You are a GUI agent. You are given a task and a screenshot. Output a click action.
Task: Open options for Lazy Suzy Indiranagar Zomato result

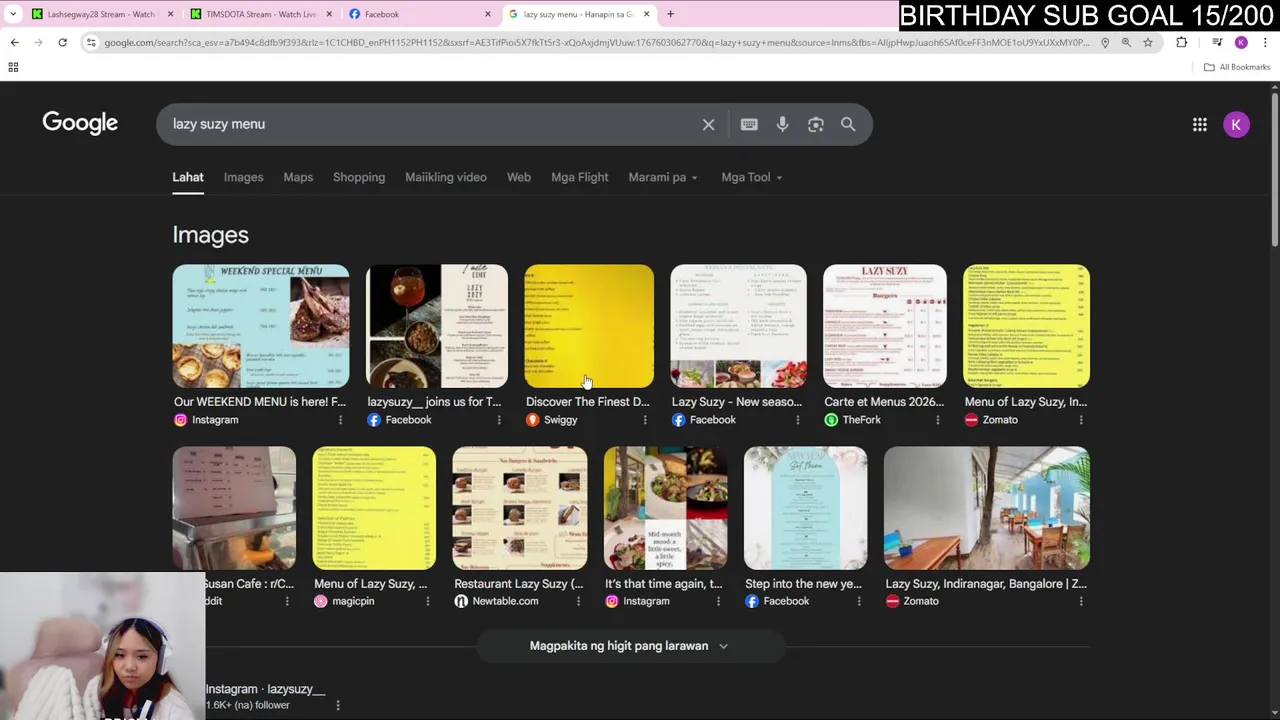tap(1081, 601)
